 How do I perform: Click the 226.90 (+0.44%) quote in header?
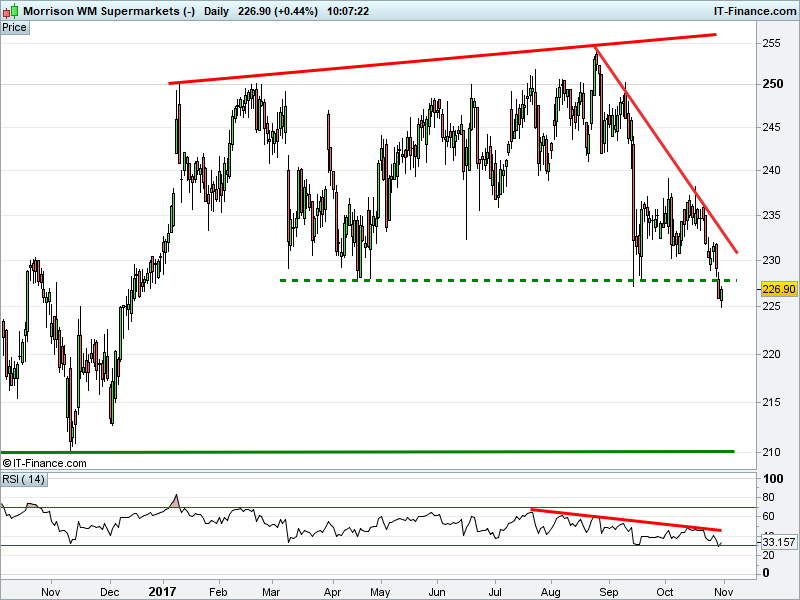coord(278,11)
